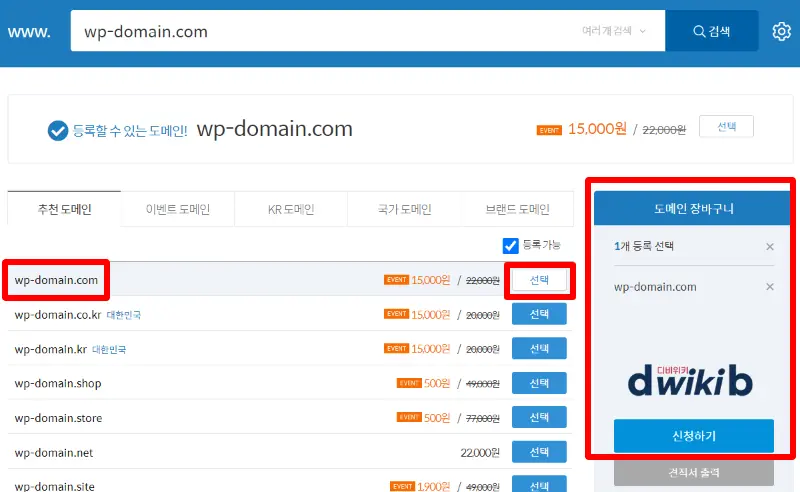The width and height of the screenshot is (800, 492).
Task: Click the domain search input field
Action: 320,32
